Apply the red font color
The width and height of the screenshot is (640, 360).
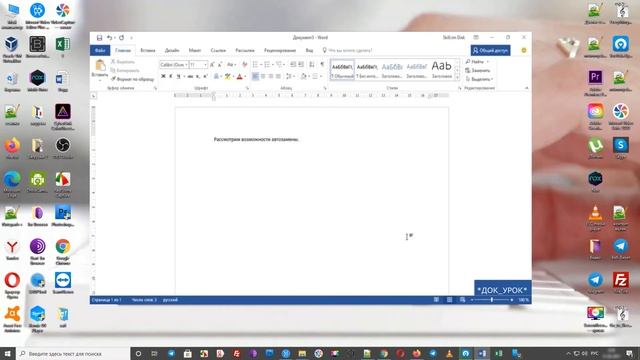[x=240, y=76]
